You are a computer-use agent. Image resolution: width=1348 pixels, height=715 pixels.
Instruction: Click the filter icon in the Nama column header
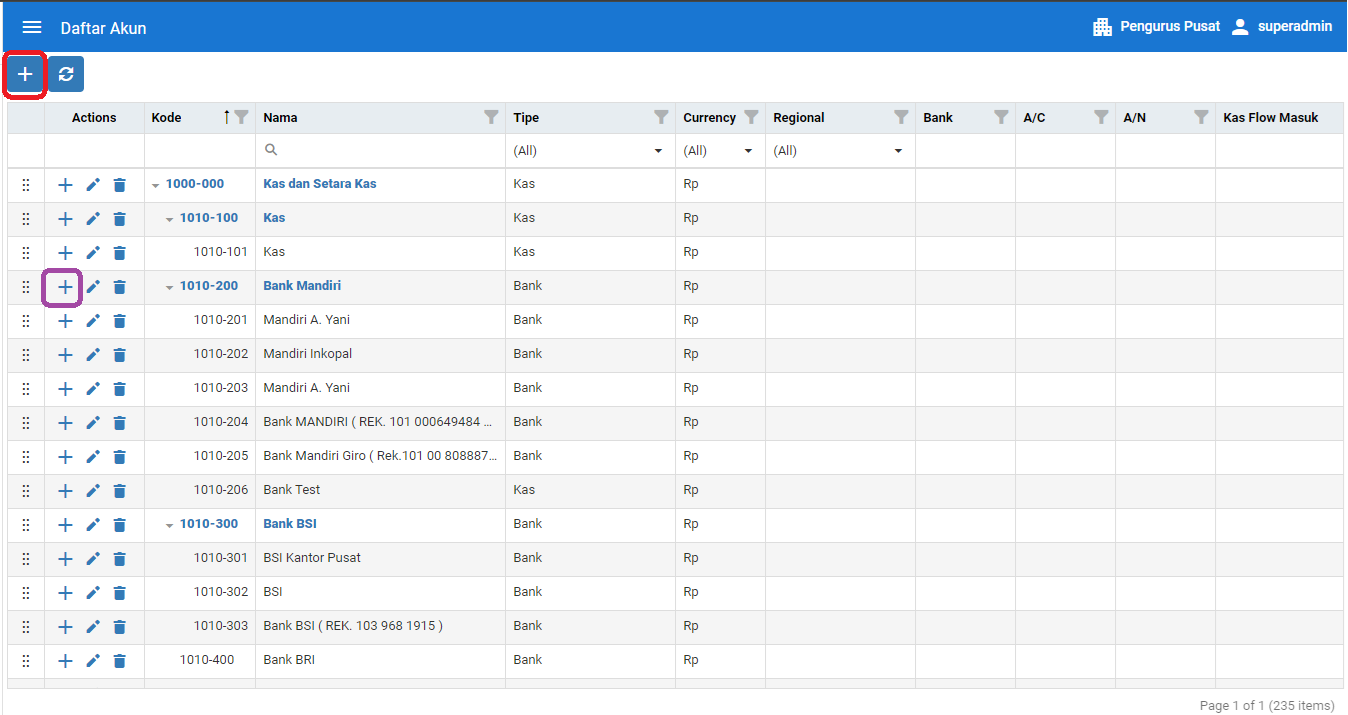[x=491, y=117]
